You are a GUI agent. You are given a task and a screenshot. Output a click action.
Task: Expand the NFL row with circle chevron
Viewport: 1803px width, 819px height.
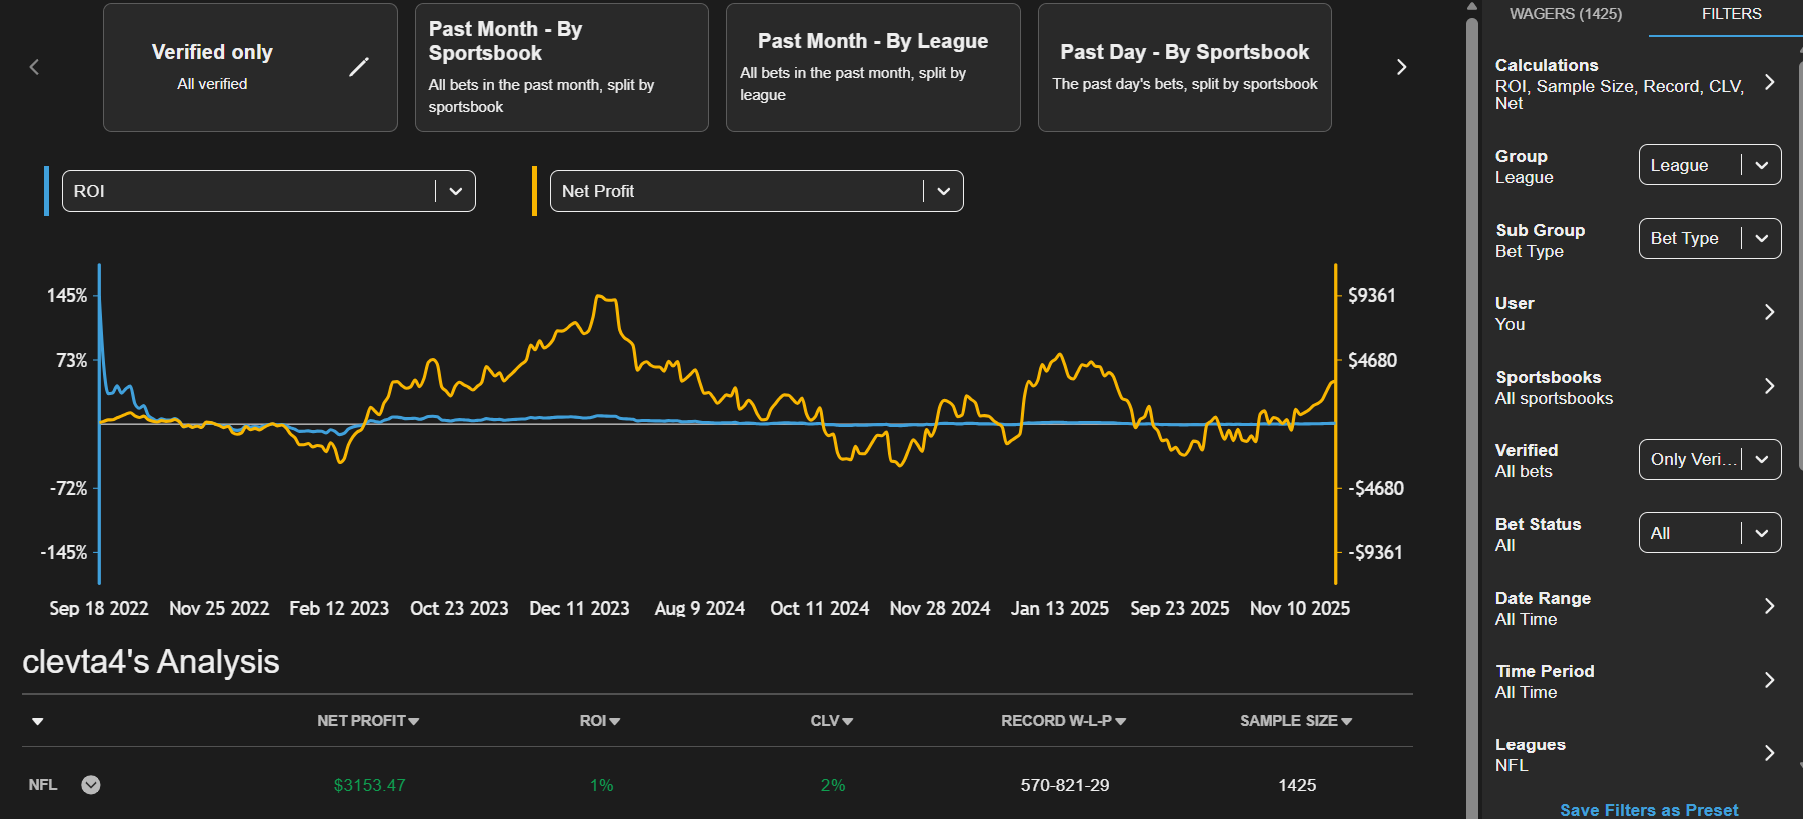tap(91, 785)
